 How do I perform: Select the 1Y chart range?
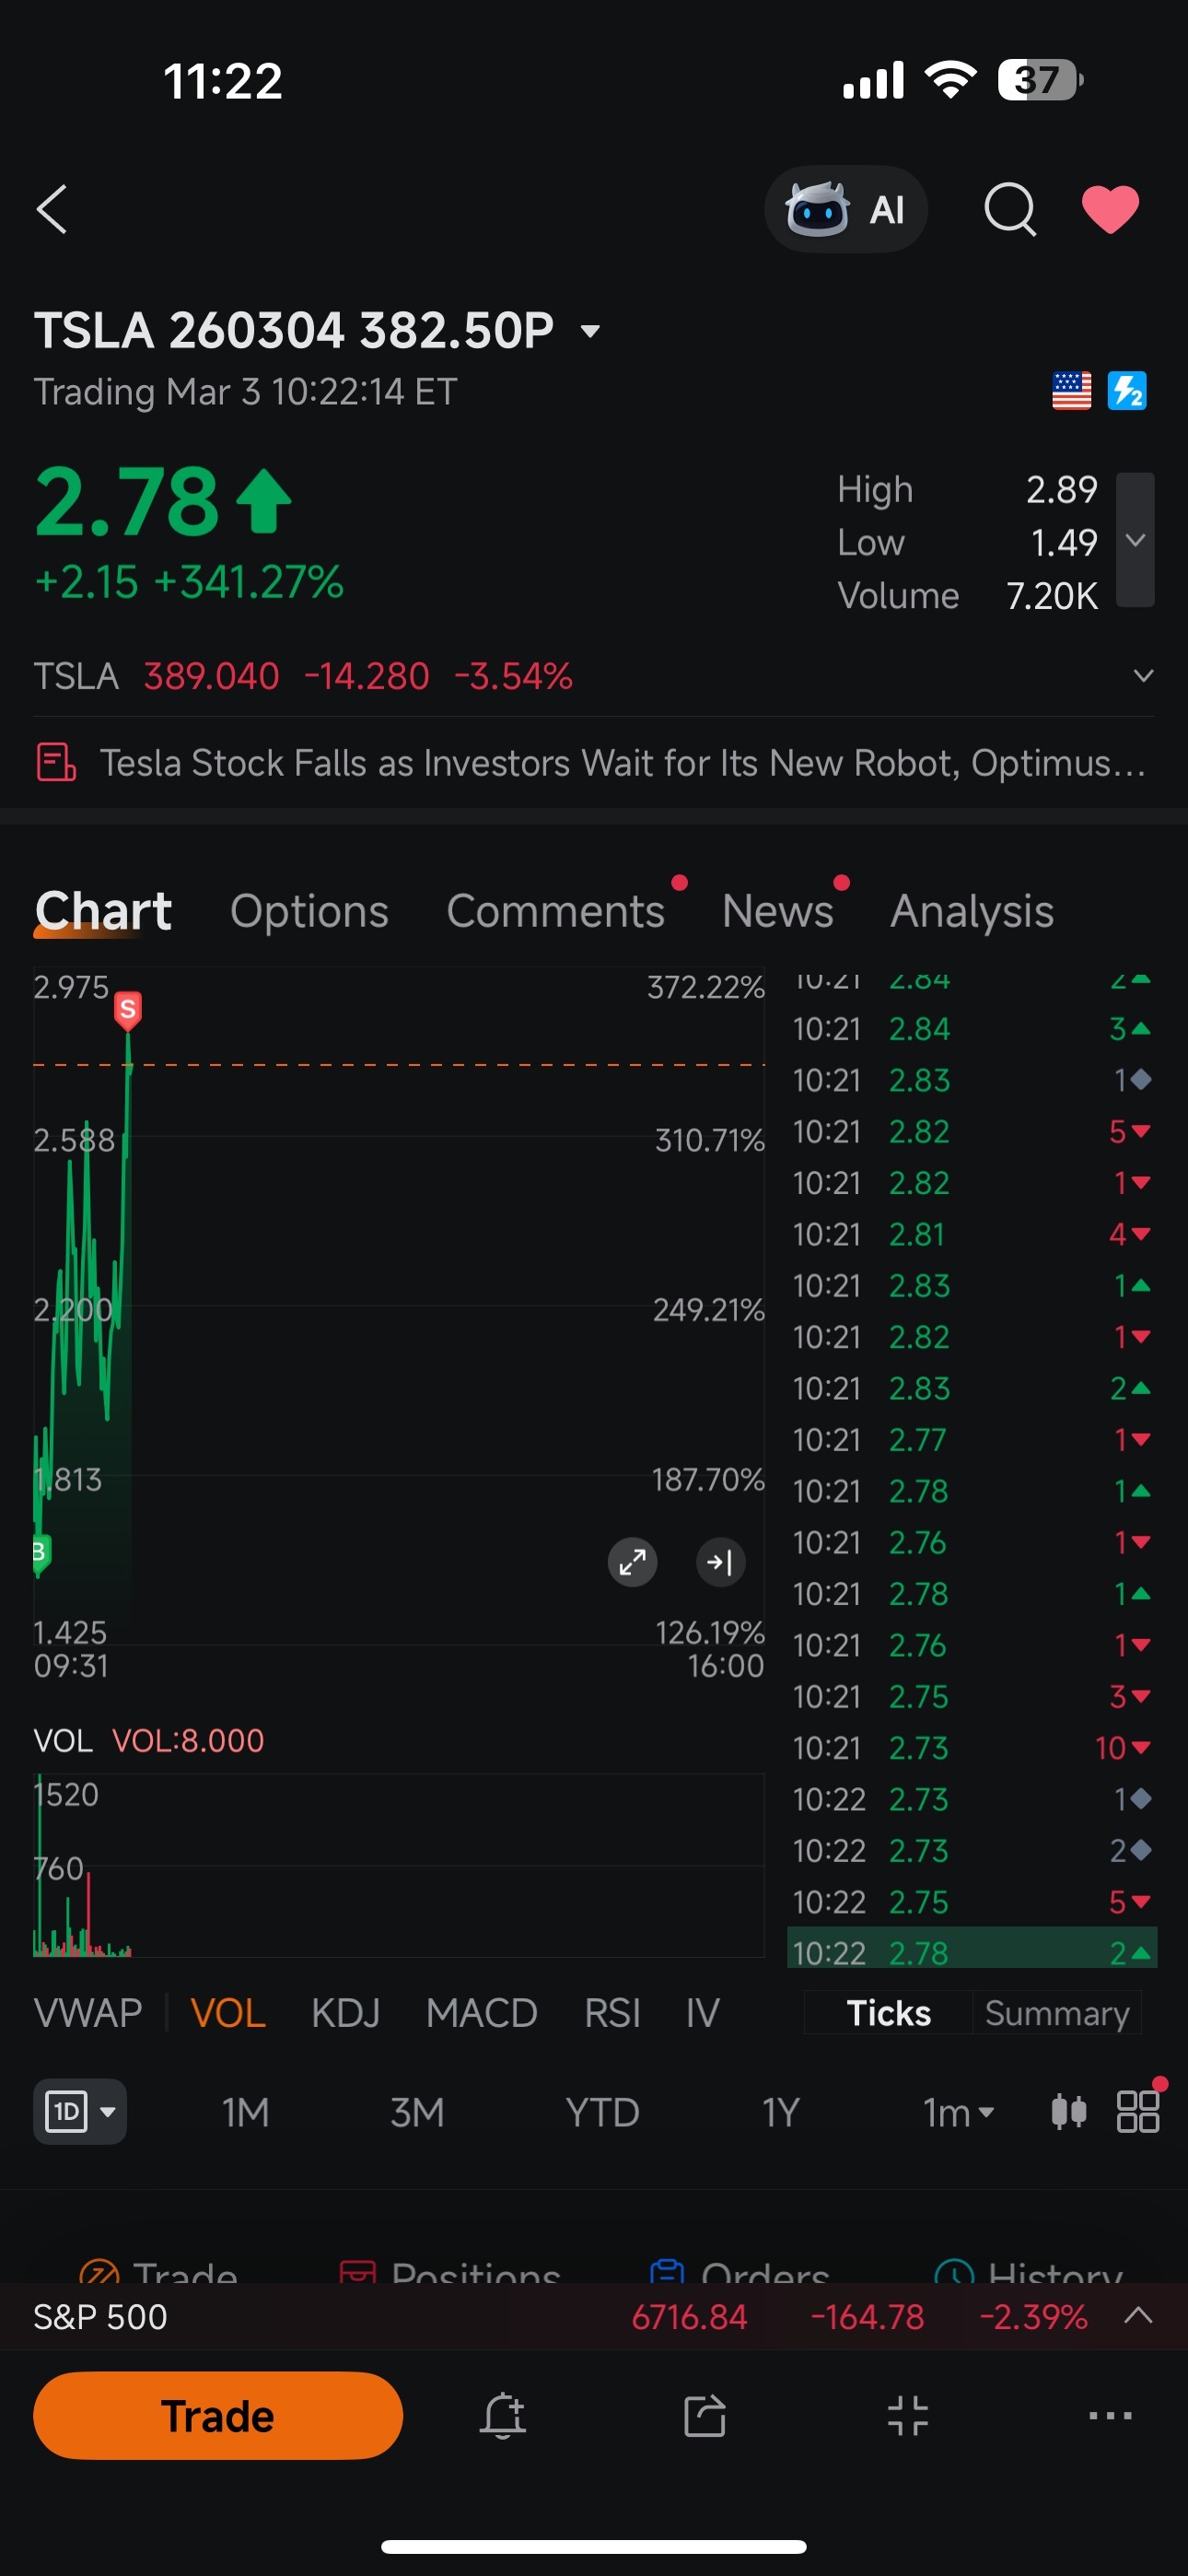click(780, 2112)
